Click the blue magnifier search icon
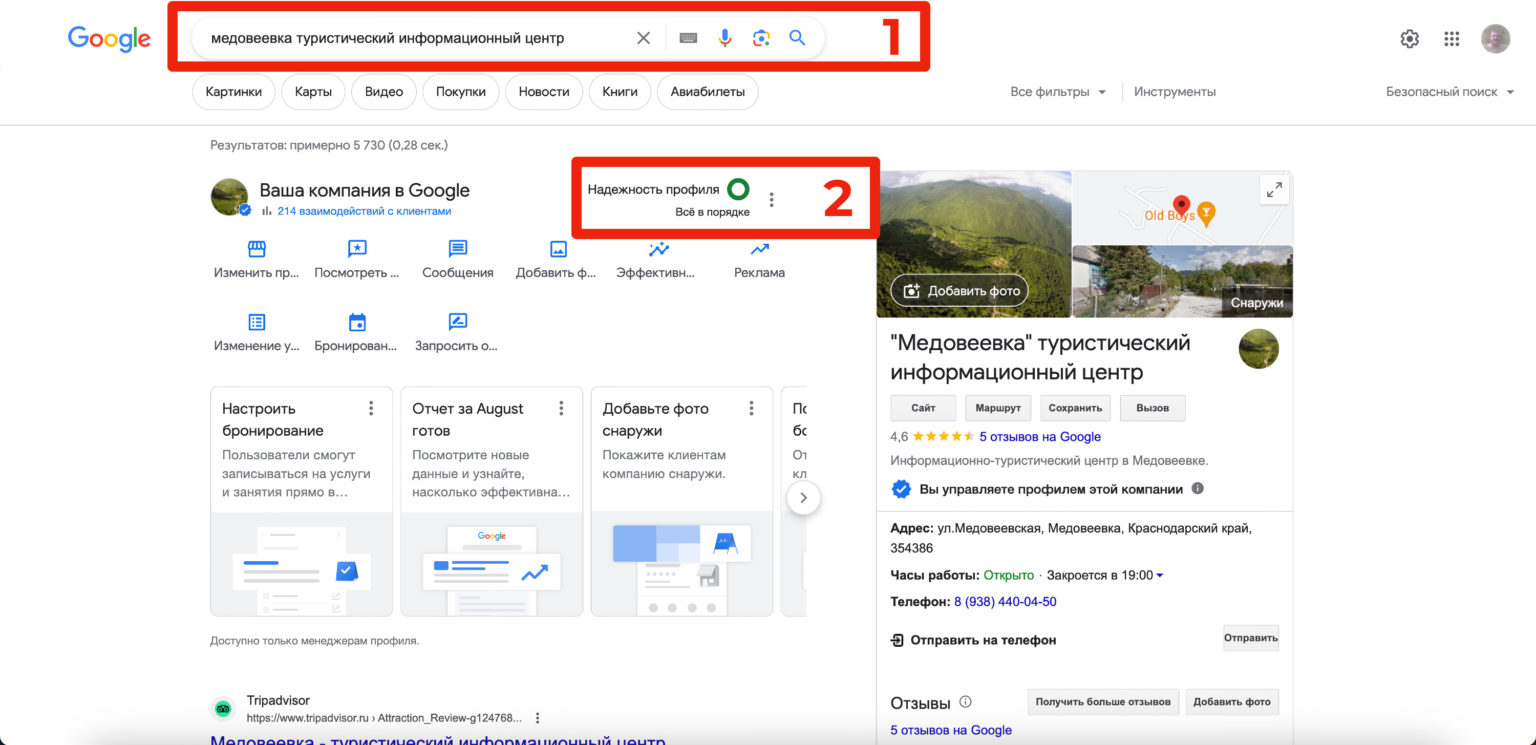This screenshot has height=745, width=1536. (797, 38)
